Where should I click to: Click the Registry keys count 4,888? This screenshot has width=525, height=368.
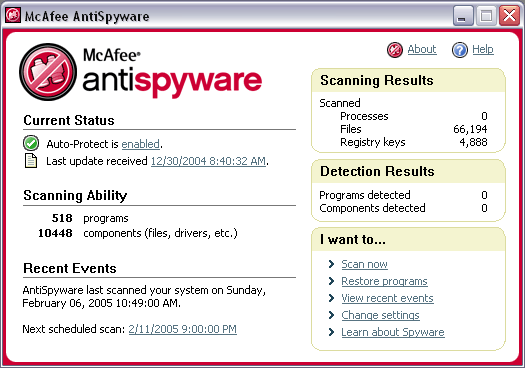tap(473, 142)
